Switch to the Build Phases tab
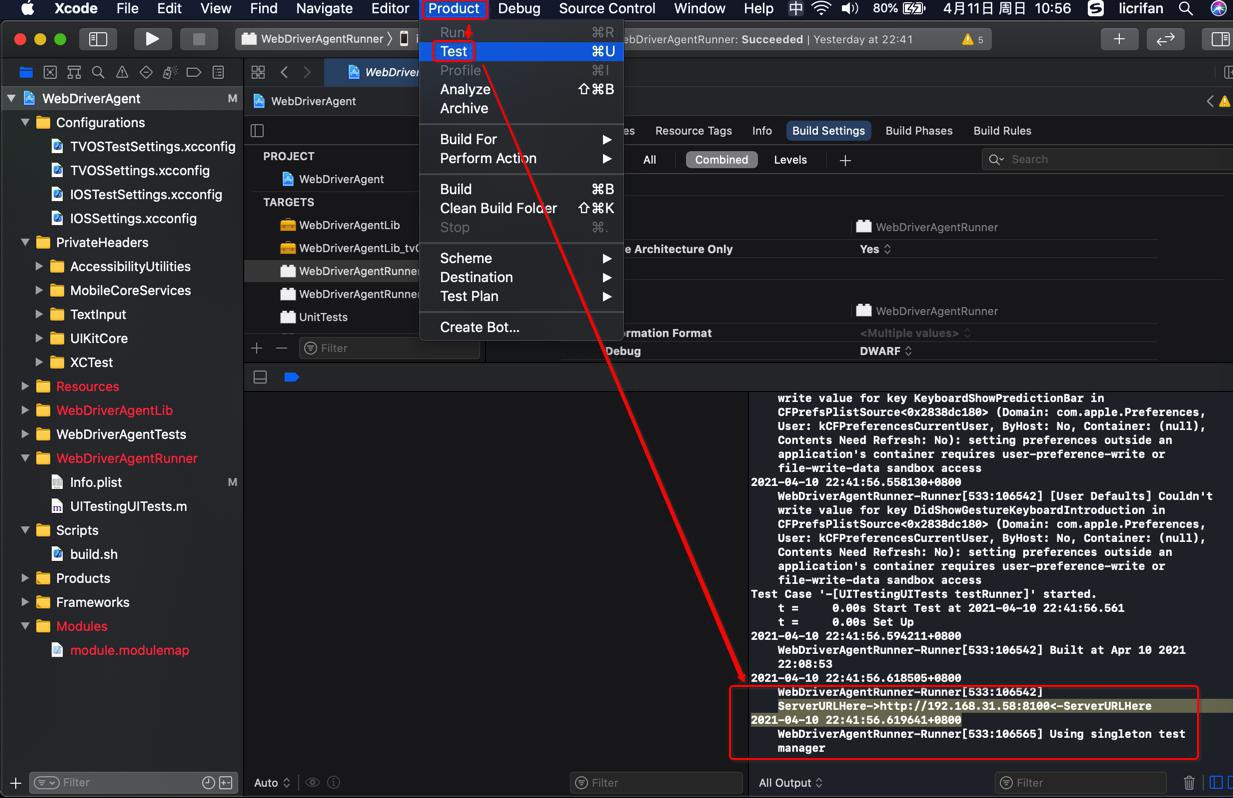The width and height of the screenshot is (1233, 798). 919,131
